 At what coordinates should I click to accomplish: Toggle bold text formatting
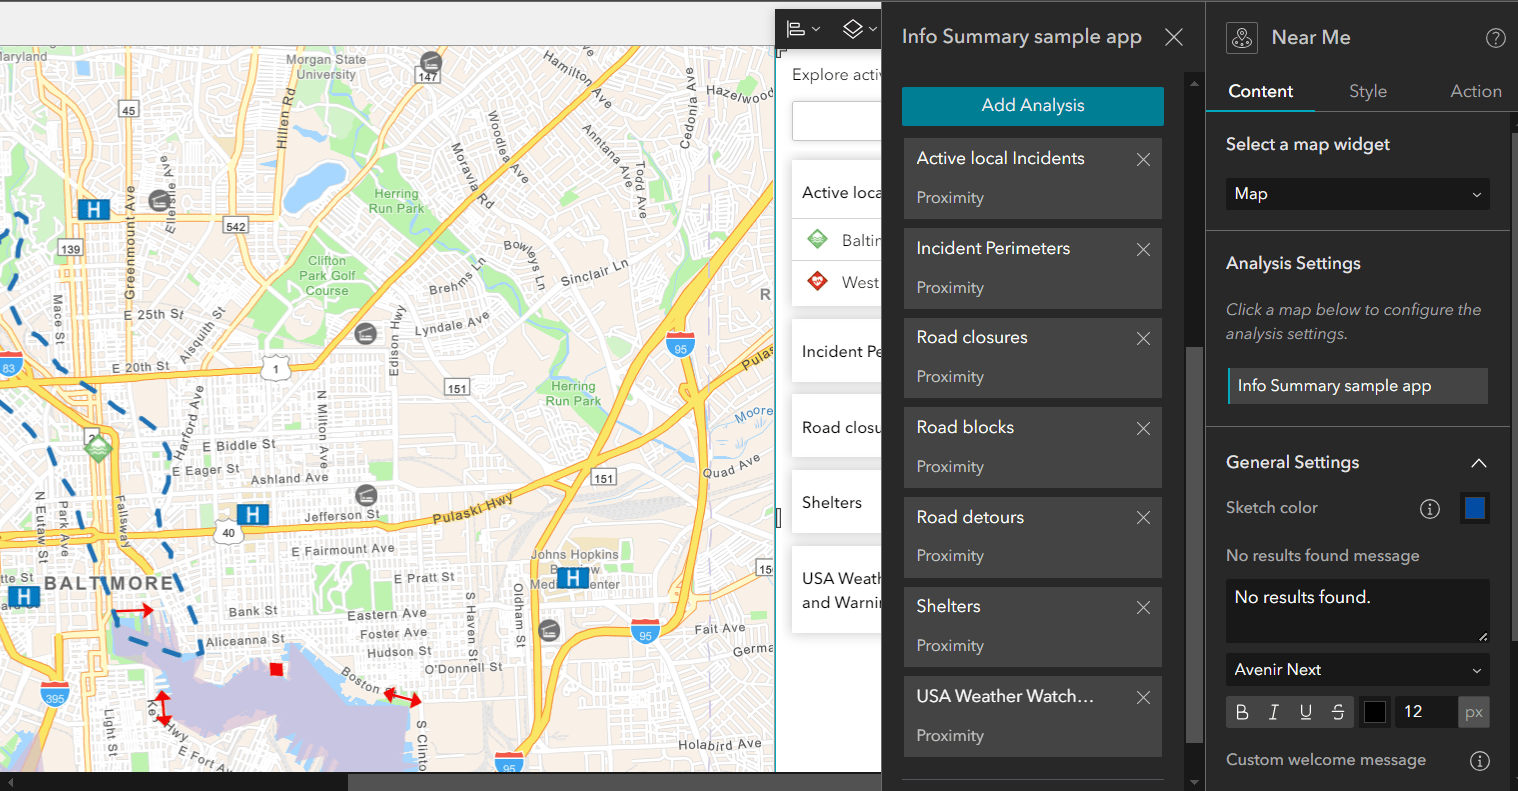pos(1242,712)
